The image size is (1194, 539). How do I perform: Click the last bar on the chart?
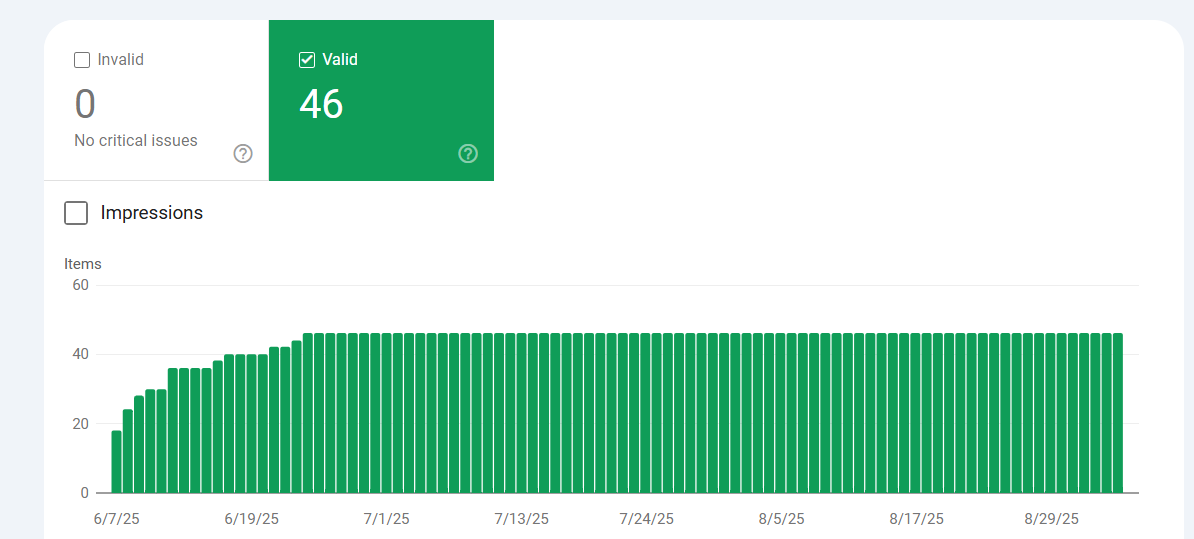pos(1118,413)
